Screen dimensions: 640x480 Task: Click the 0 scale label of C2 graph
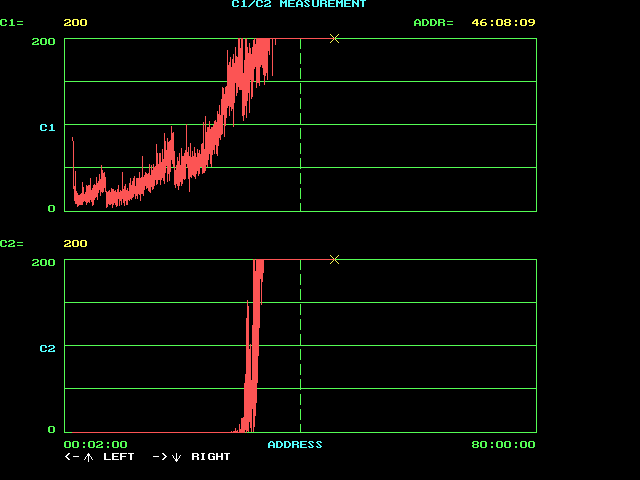click(x=51, y=429)
